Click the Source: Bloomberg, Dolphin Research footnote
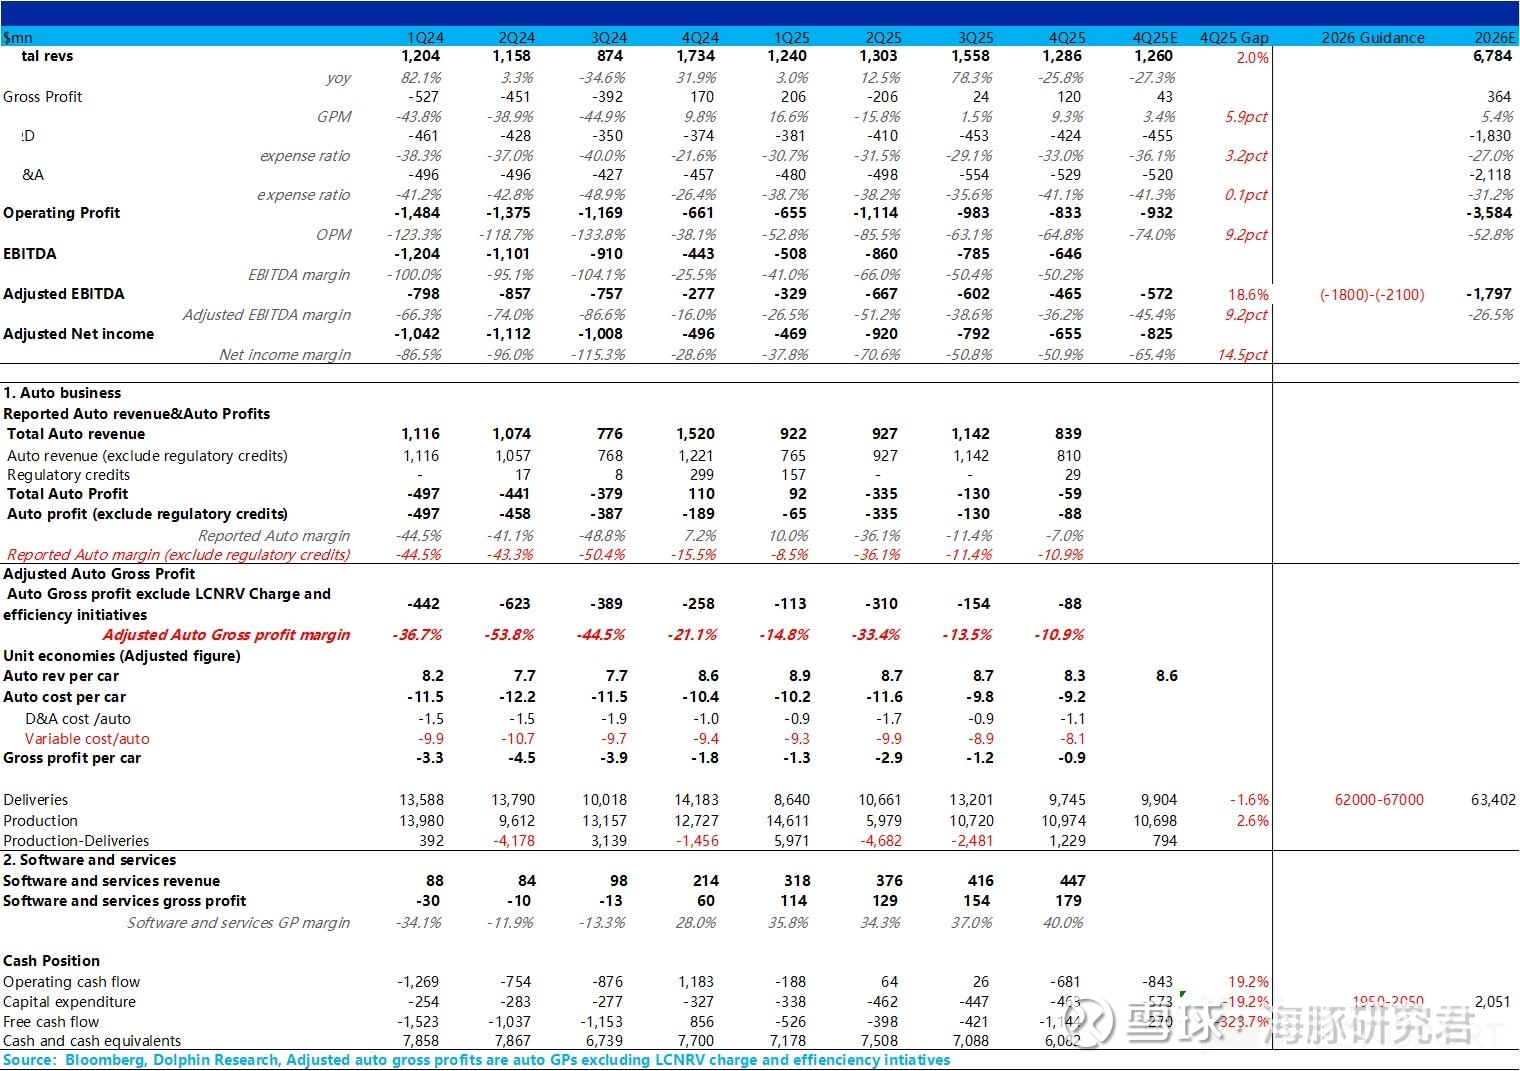 (477, 1060)
